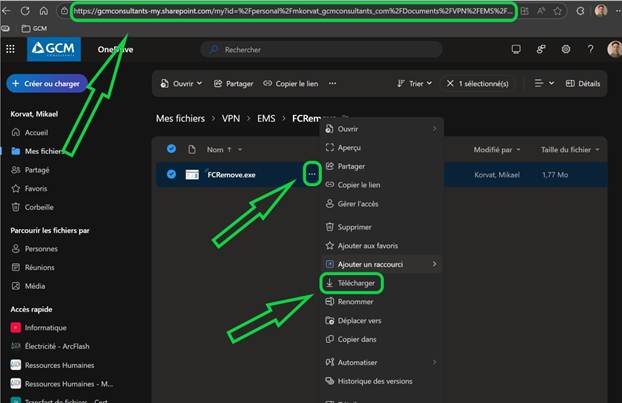Open the view layout switcher dropdown
This screenshot has width=622, height=403.
544,83
